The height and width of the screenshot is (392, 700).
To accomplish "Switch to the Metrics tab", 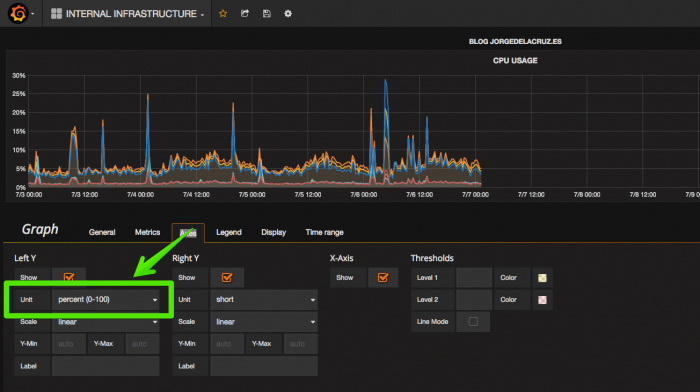I will (x=147, y=232).
